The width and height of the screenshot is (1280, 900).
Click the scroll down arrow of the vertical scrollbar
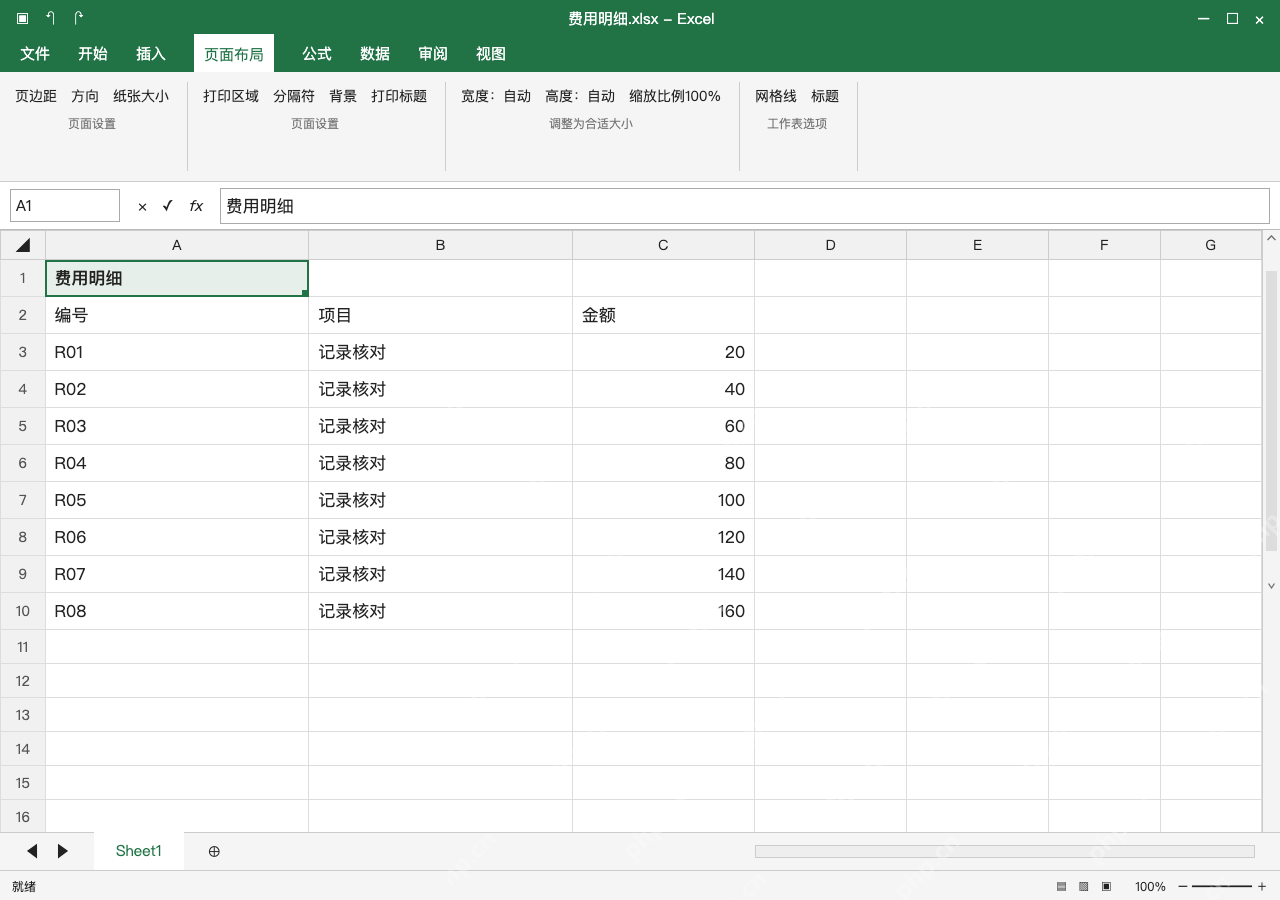[1272, 586]
